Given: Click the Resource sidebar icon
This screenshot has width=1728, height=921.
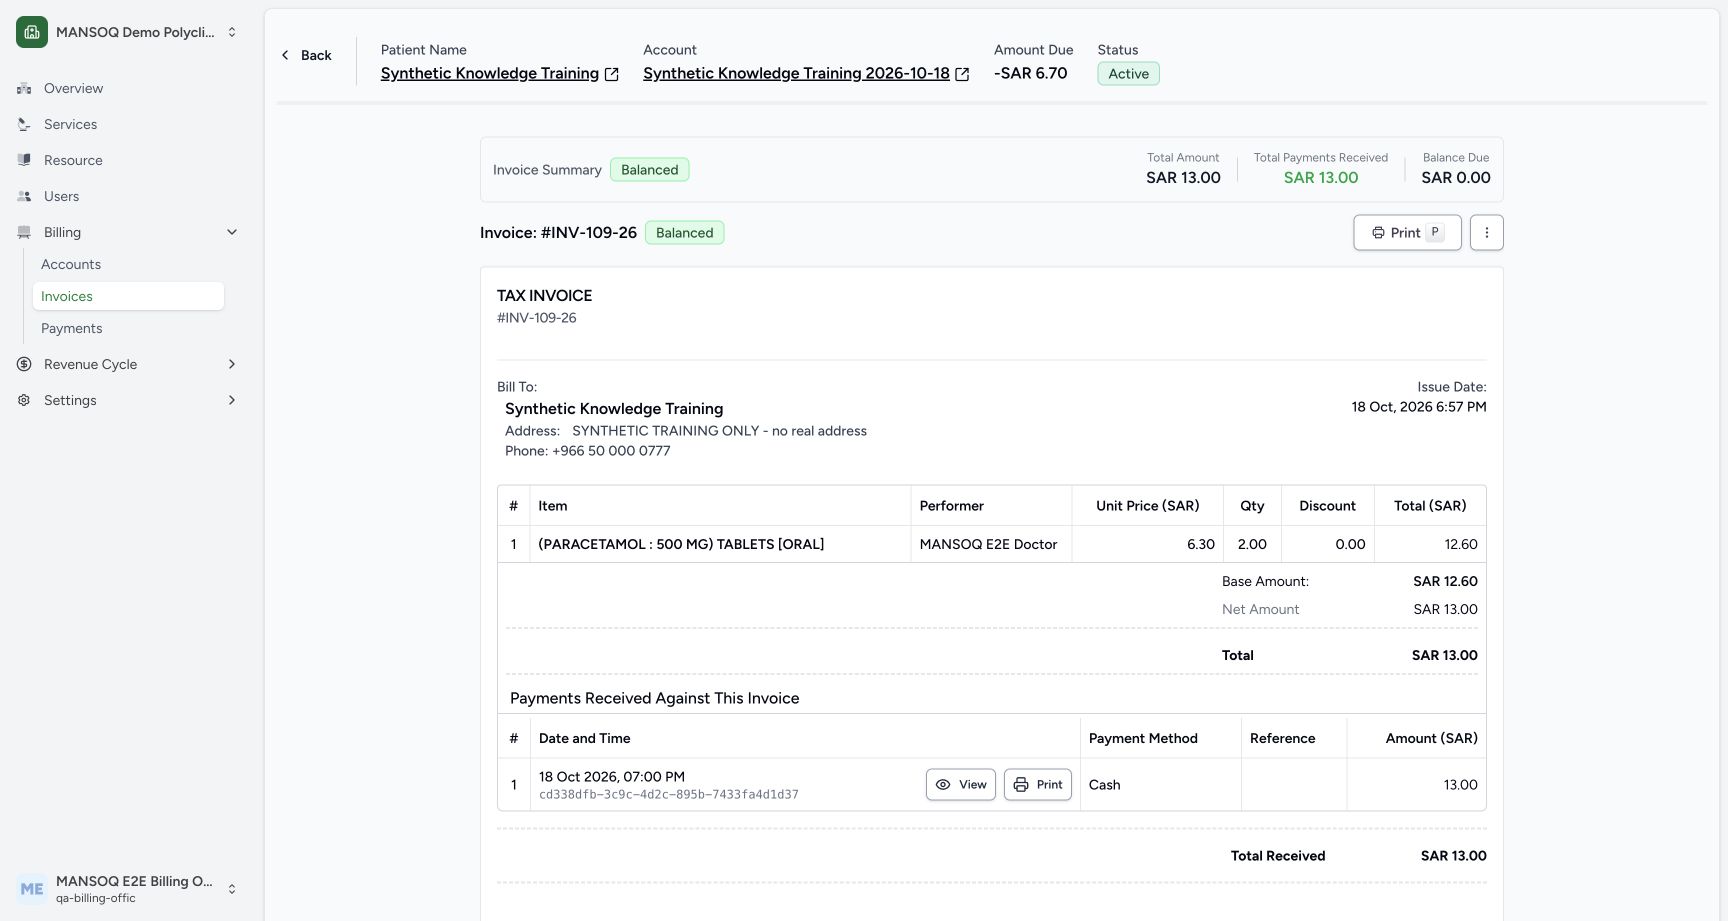Looking at the screenshot, I should point(24,160).
